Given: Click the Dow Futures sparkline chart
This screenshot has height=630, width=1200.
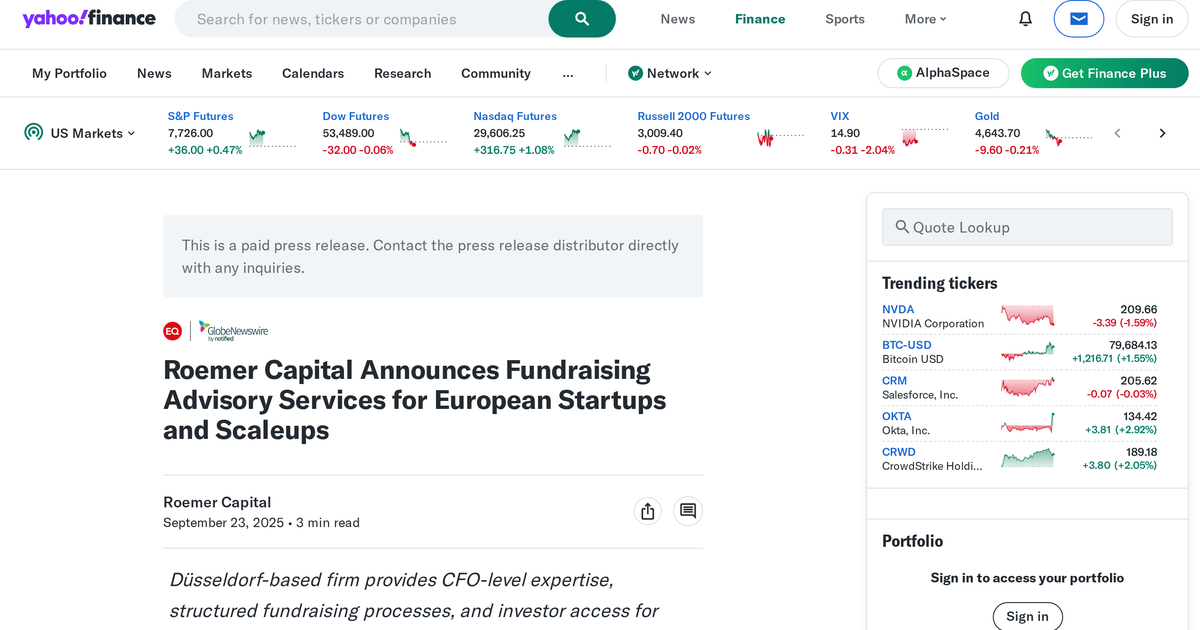Looking at the screenshot, I should [x=423, y=137].
